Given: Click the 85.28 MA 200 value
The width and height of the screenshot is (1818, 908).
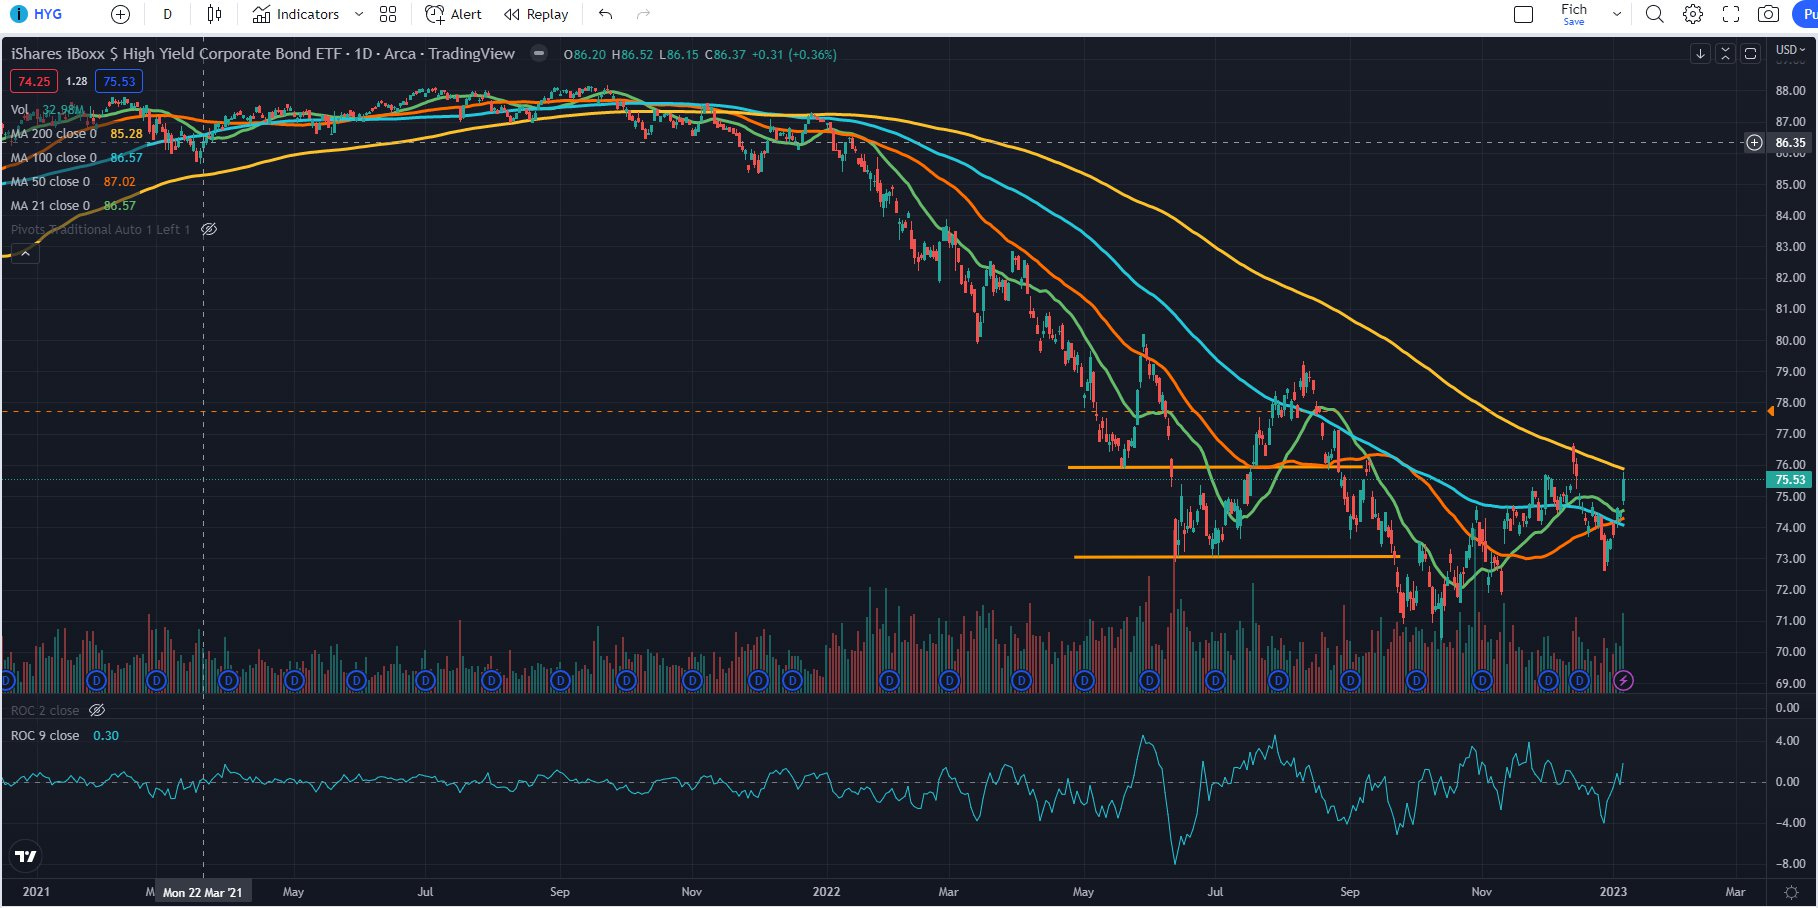Looking at the screenshot, I should [x=127, y=133].
